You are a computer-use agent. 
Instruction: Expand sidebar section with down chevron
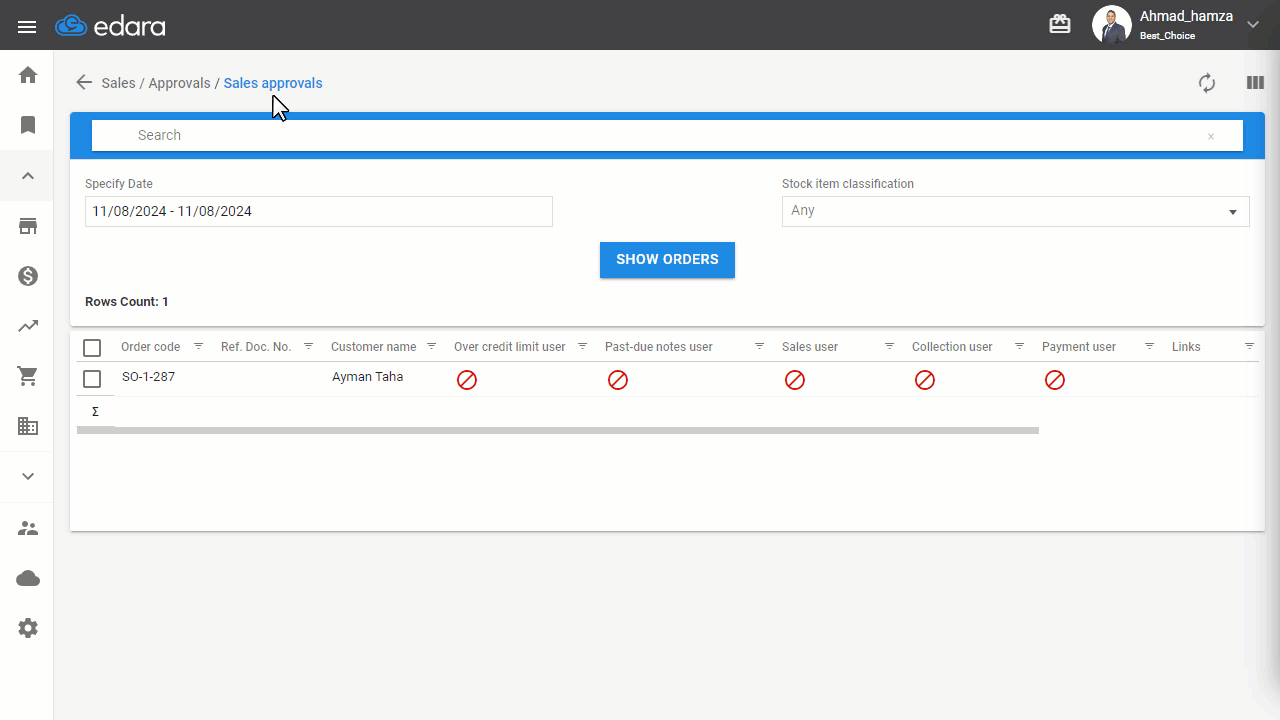[28, 477]
